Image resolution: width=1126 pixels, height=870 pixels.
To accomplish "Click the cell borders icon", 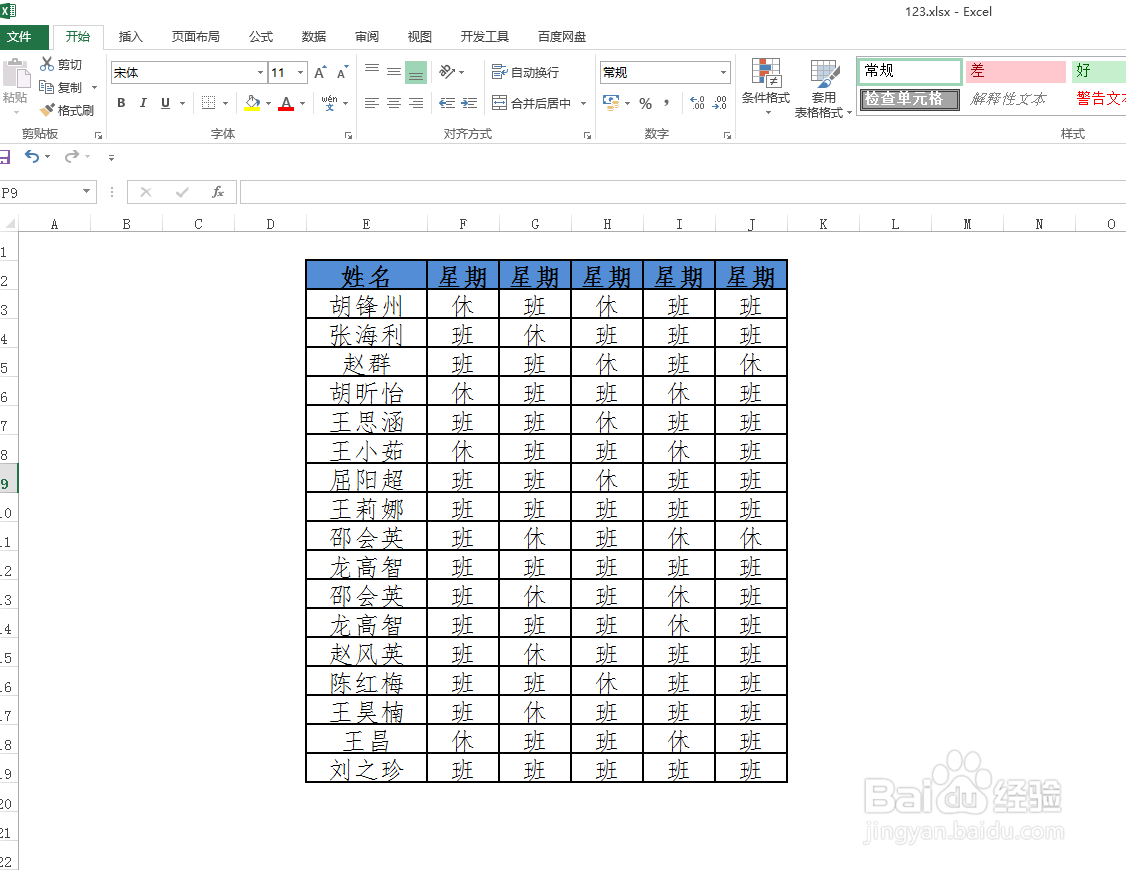I will point(208,103).
